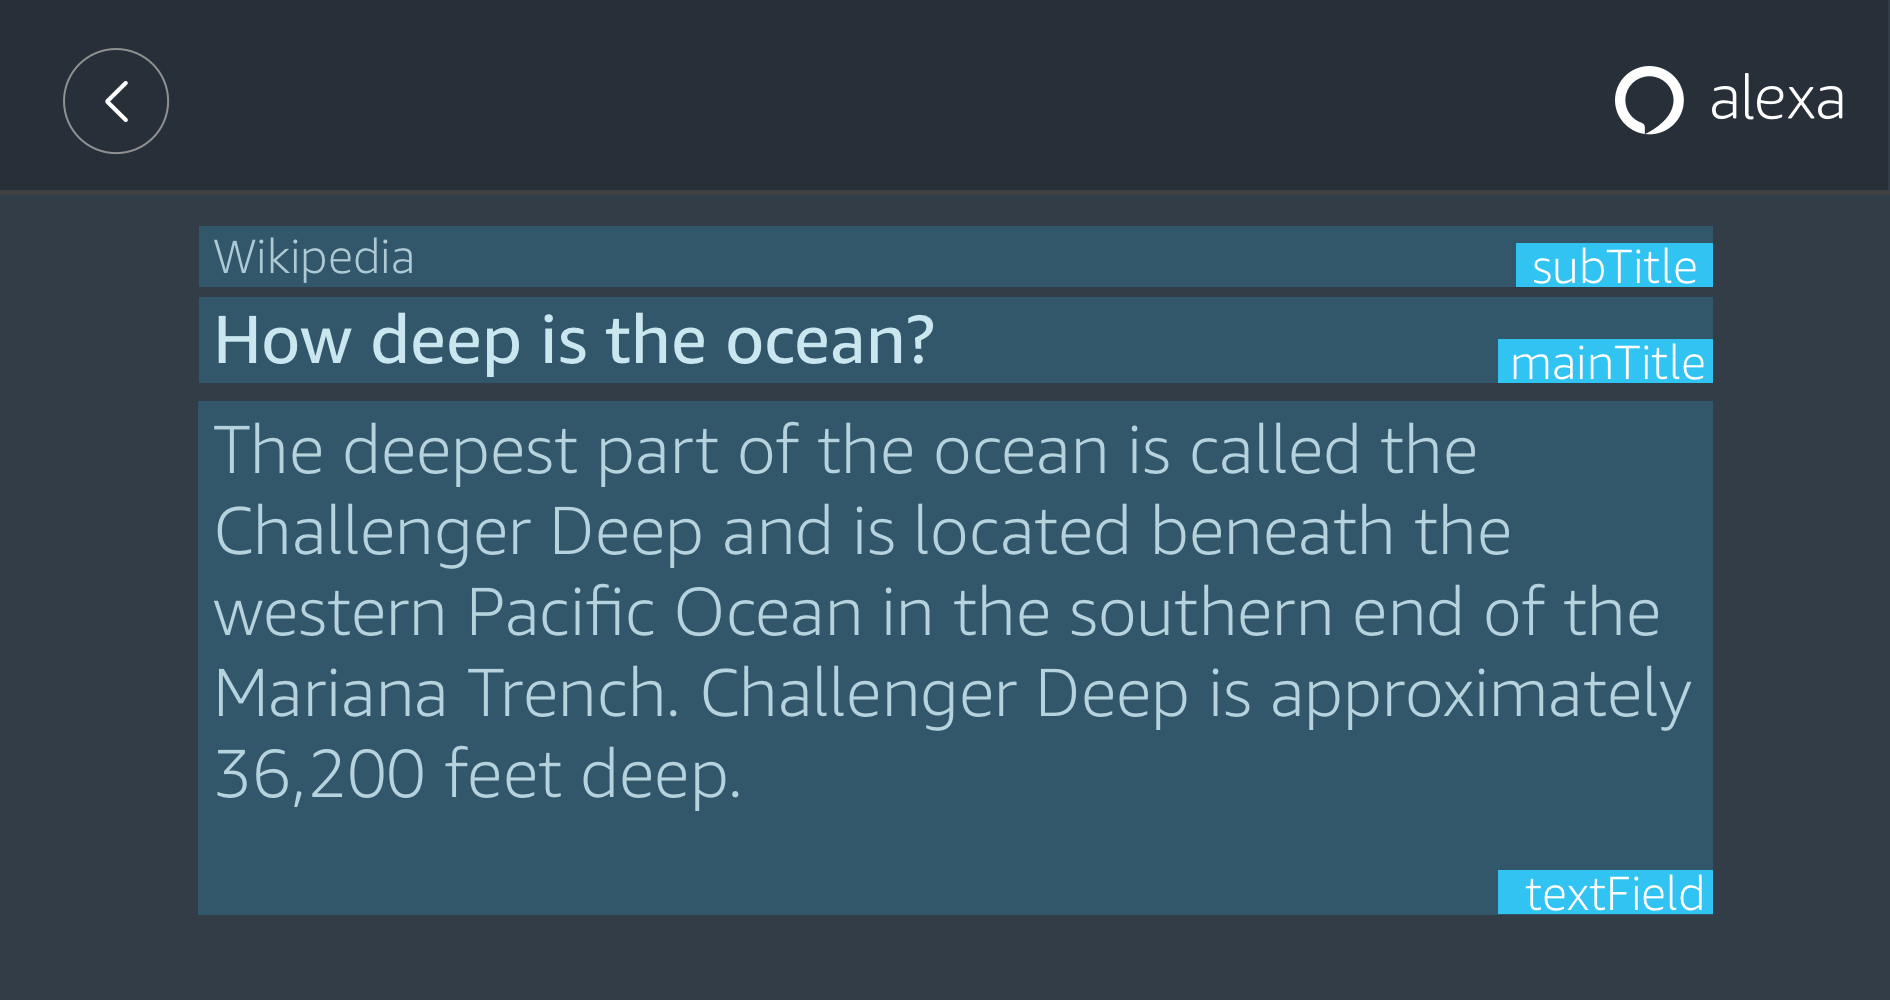Image resolution: width=1890 pixels, height=1000 pixels.
Task: Click the words 'Pacific Ocean' in the paragraph
Action: tap(664, 612)
